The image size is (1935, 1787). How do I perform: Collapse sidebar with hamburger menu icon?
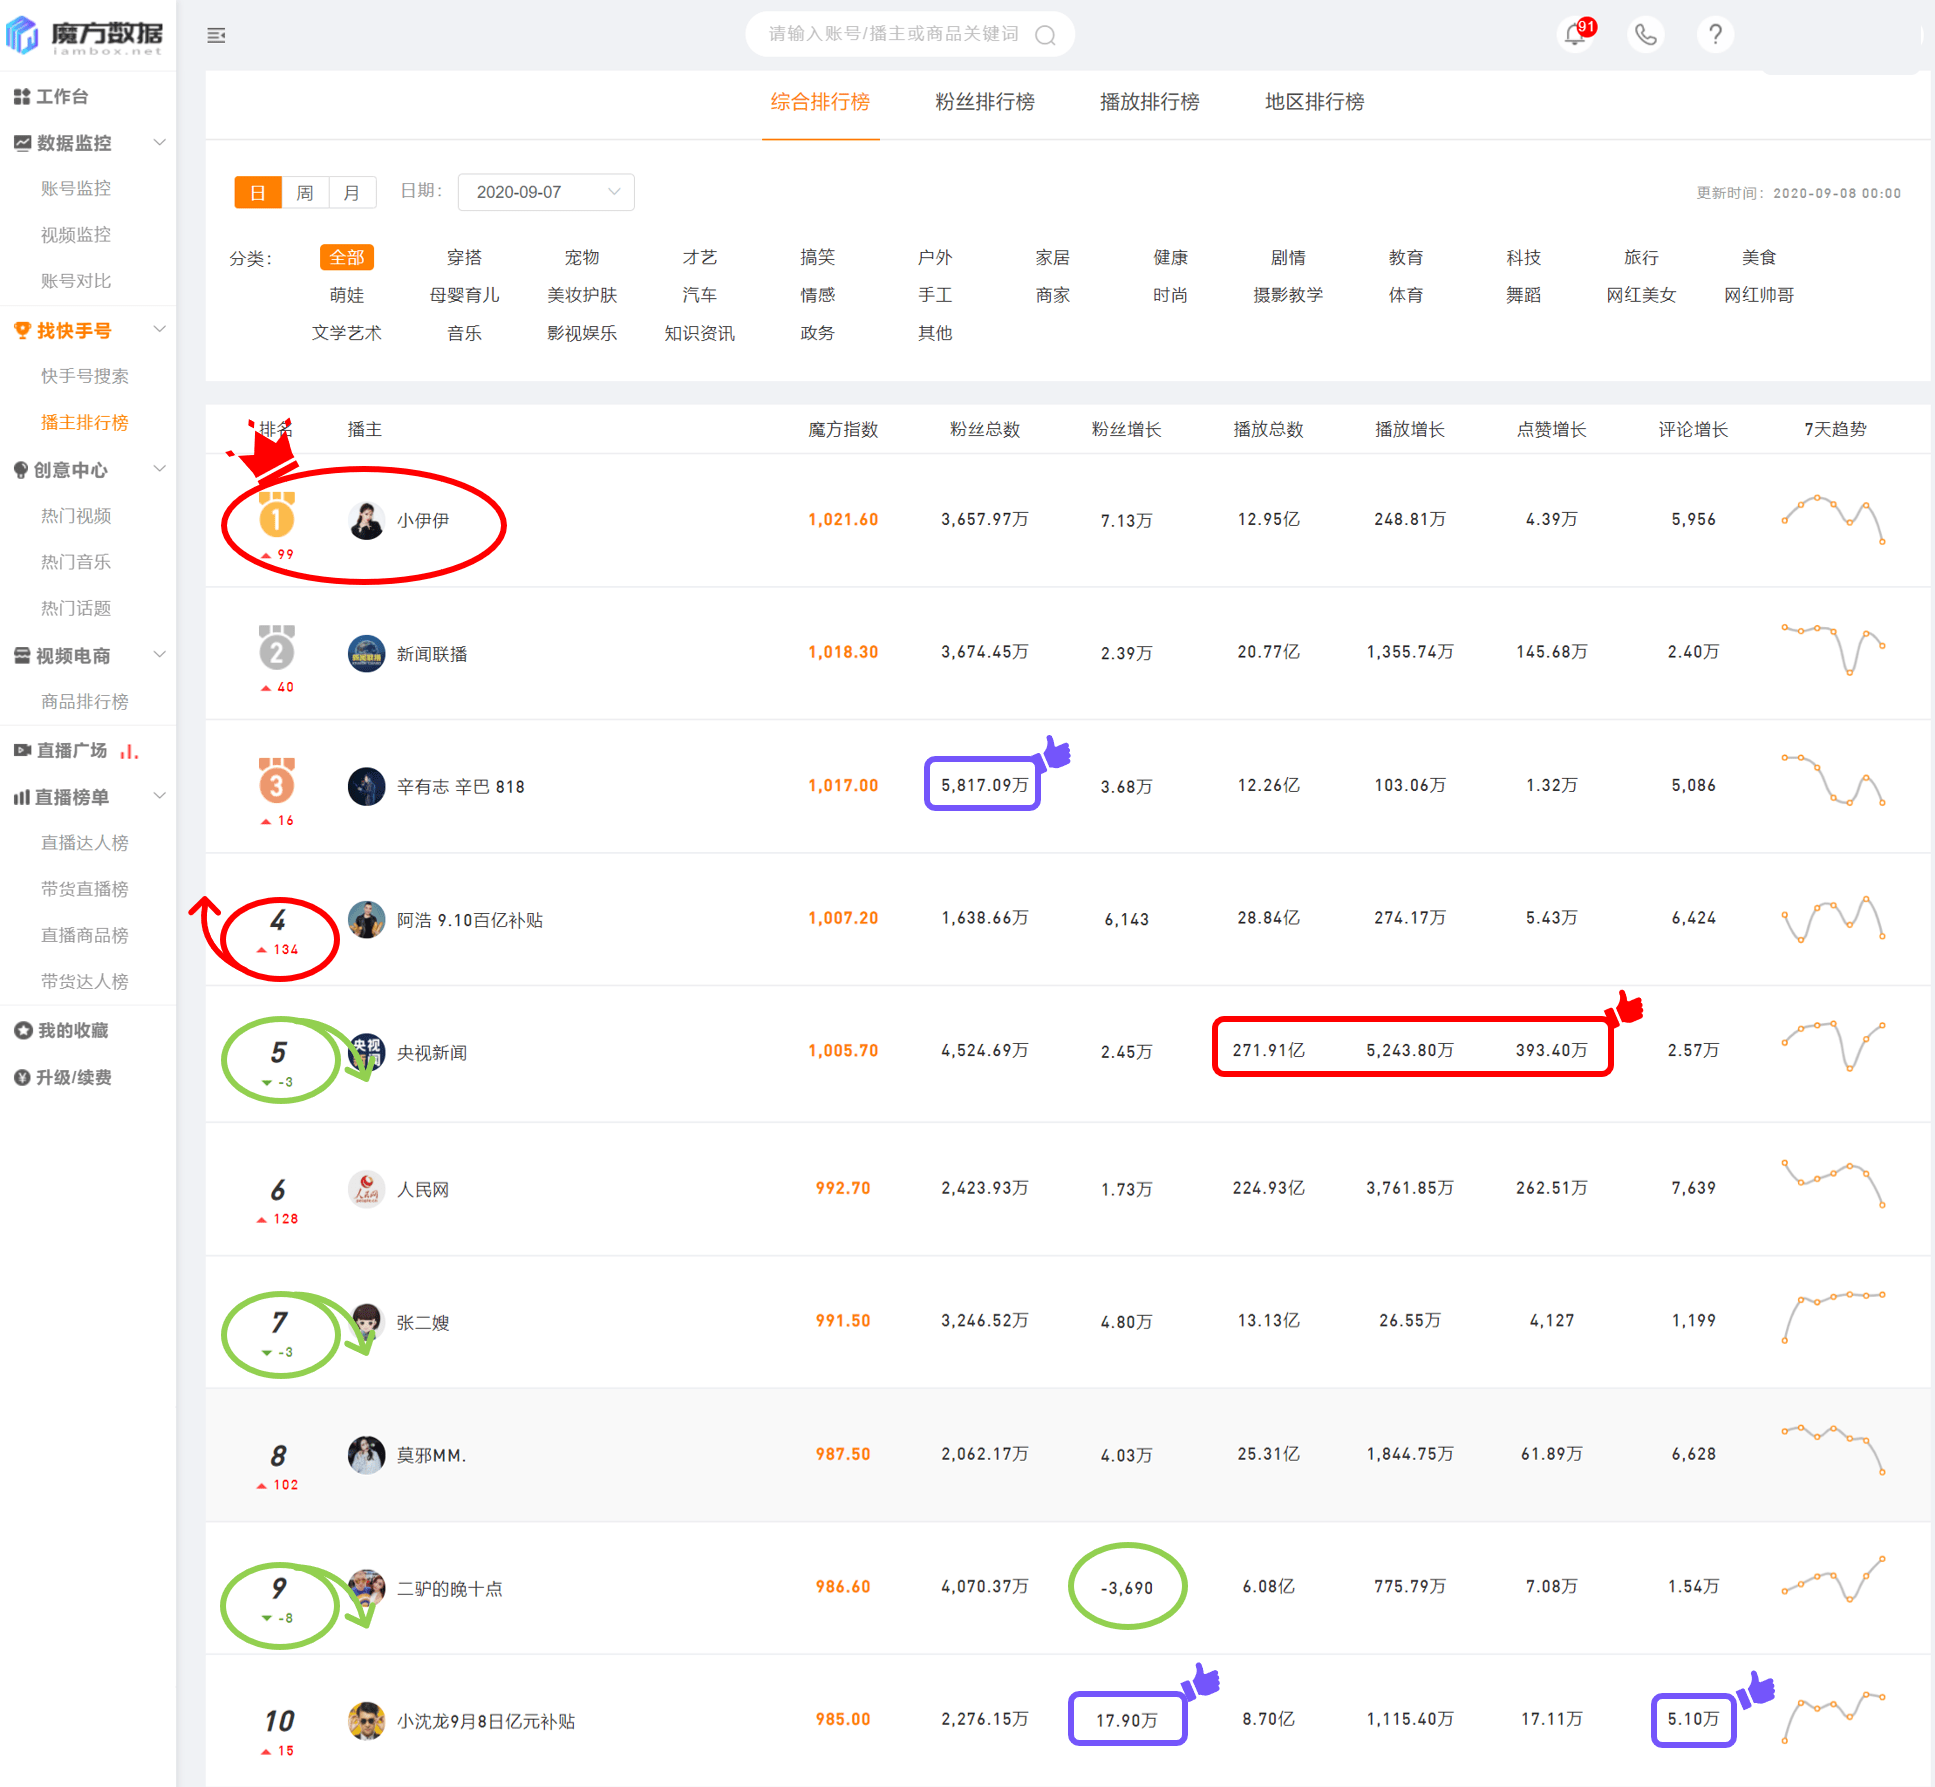[x=216, y=36]
